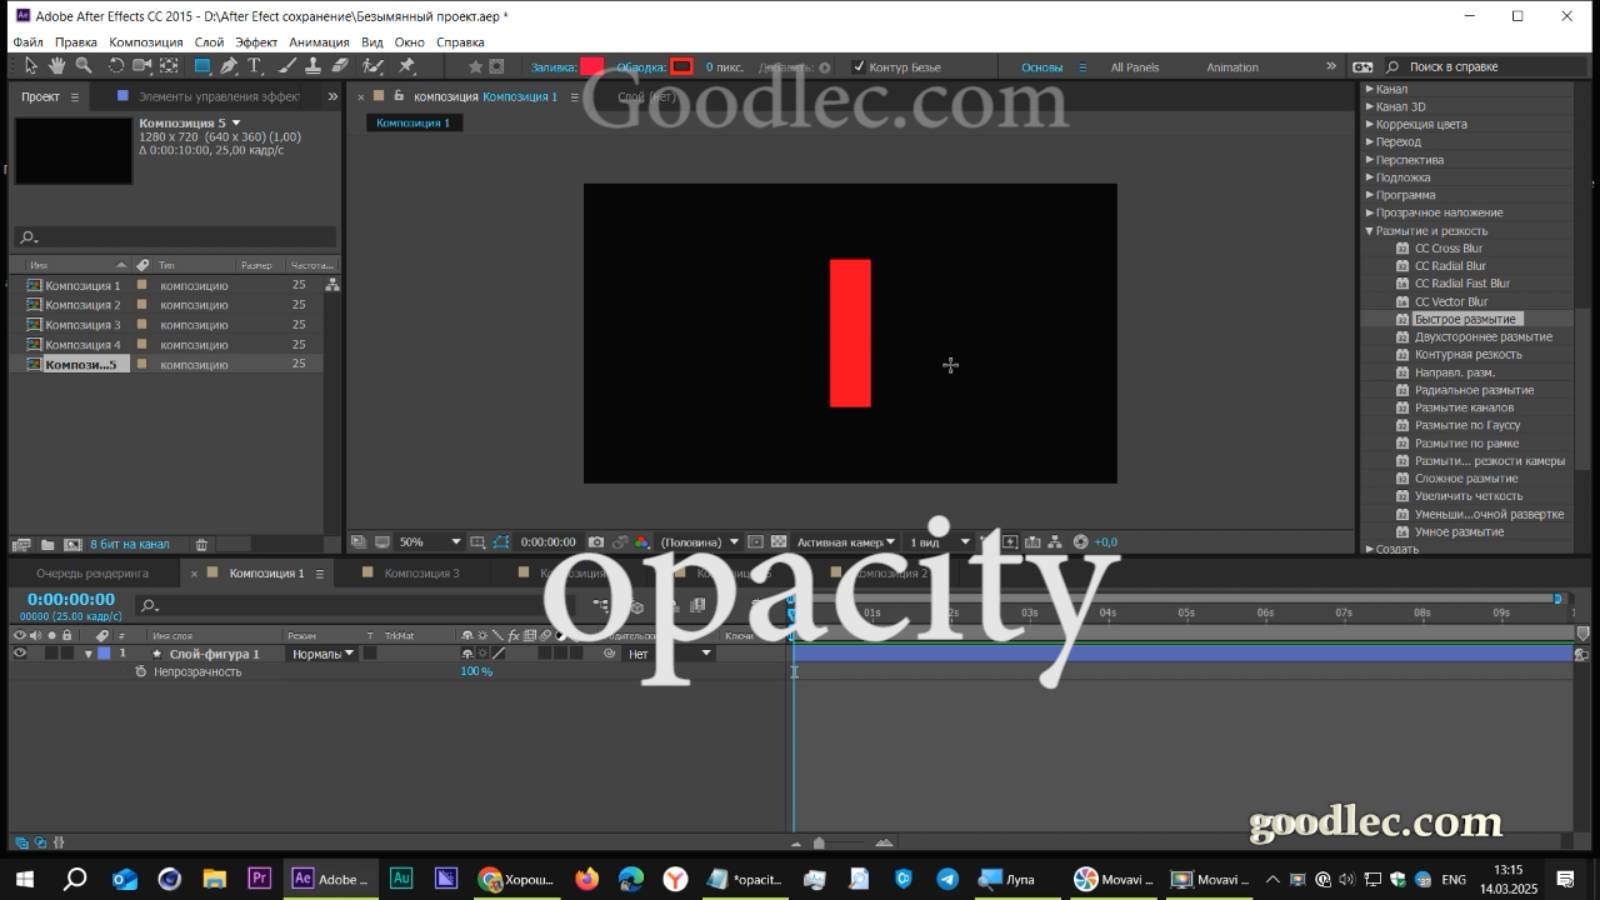Viewport: 1600px width, 900px height.
Task: Select the Type text tool
Action: [x=255, y=66]
